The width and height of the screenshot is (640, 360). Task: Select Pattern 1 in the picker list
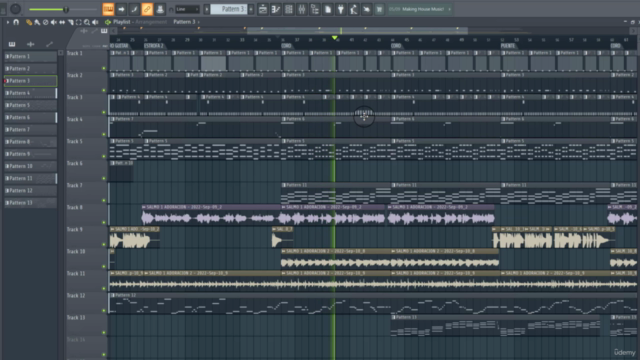[x=31, y=56]
